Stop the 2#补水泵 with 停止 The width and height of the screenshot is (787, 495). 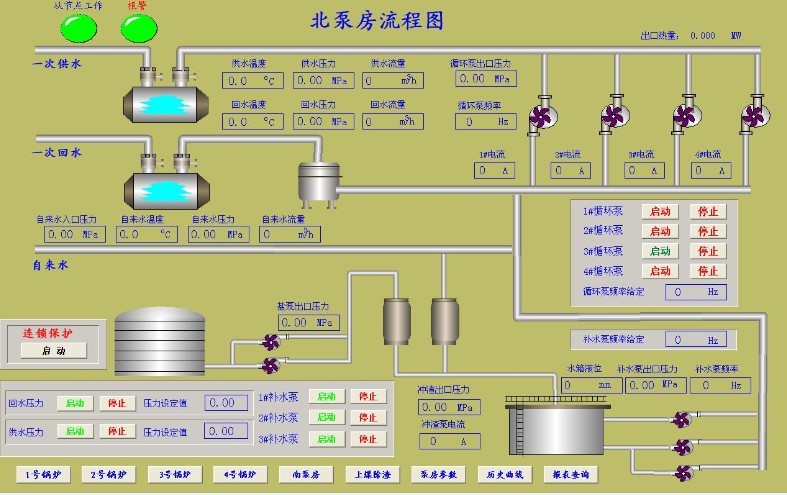pos(368,418)
